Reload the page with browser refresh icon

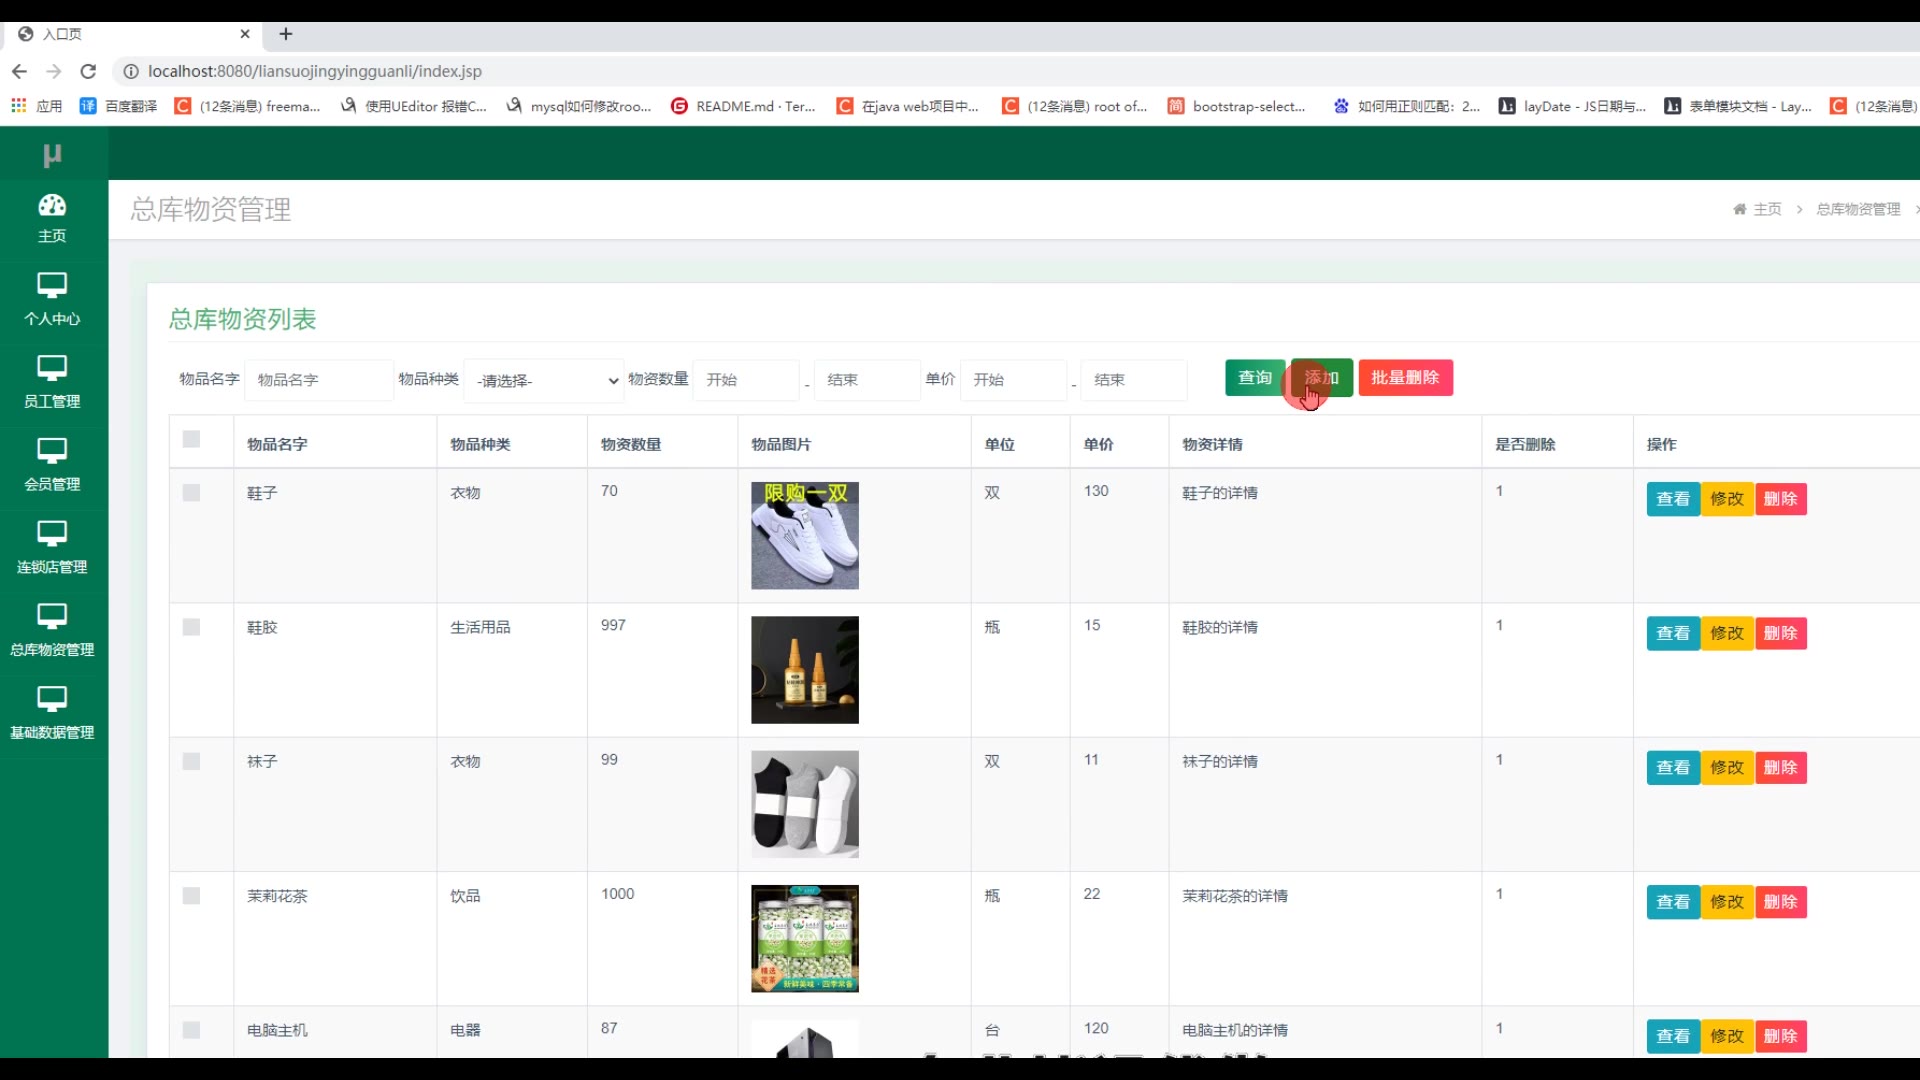88,71
